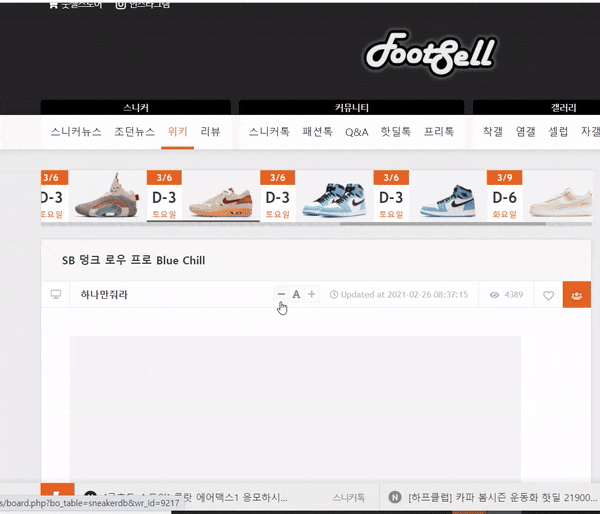Click the N icon beside 하프클럽 notice
Viewport: 600px width, 514px height.
coord(395,497)
